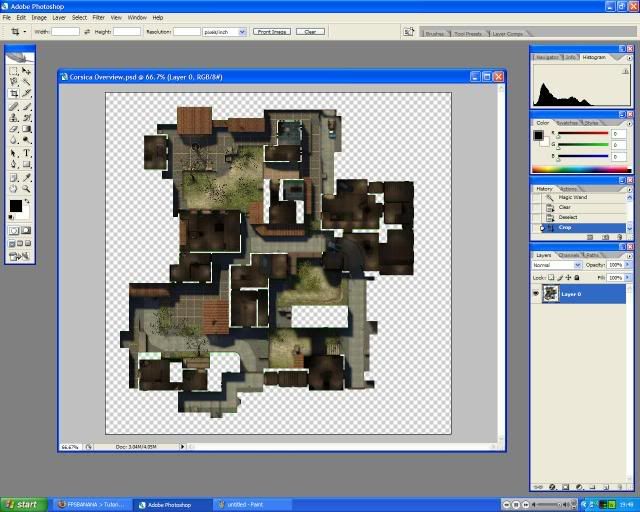Screen dimensions: 640x512
Task: Select the Eraser tool
Action: point(14,129)
